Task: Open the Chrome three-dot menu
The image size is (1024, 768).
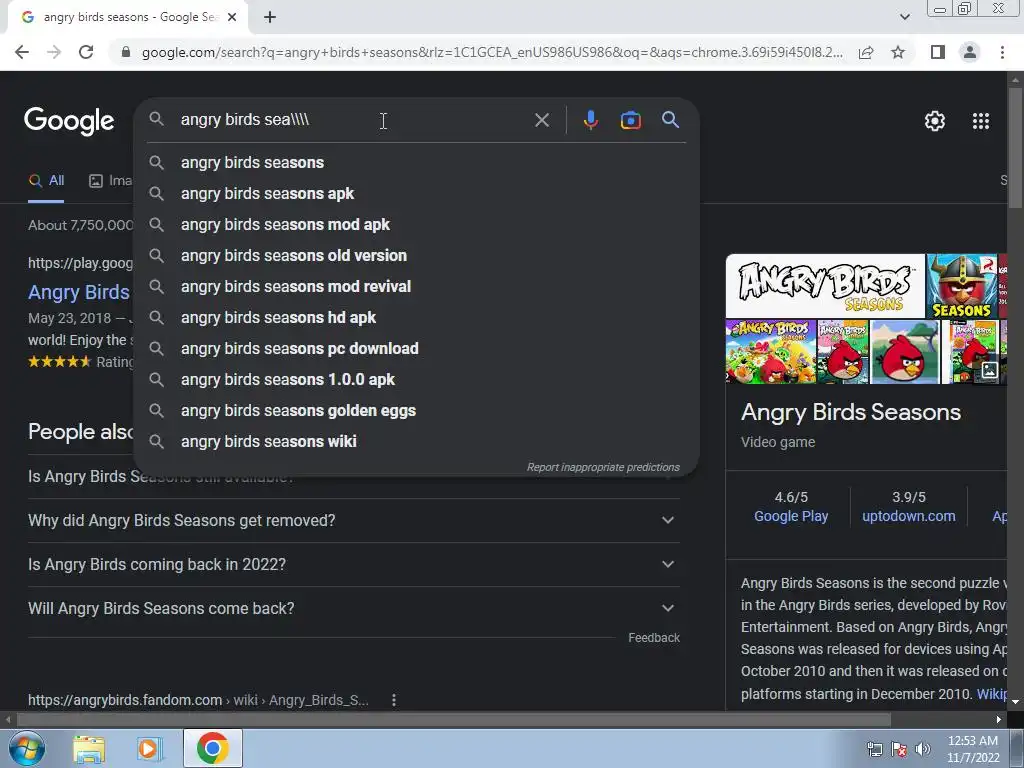Action: coord(1002,52)
